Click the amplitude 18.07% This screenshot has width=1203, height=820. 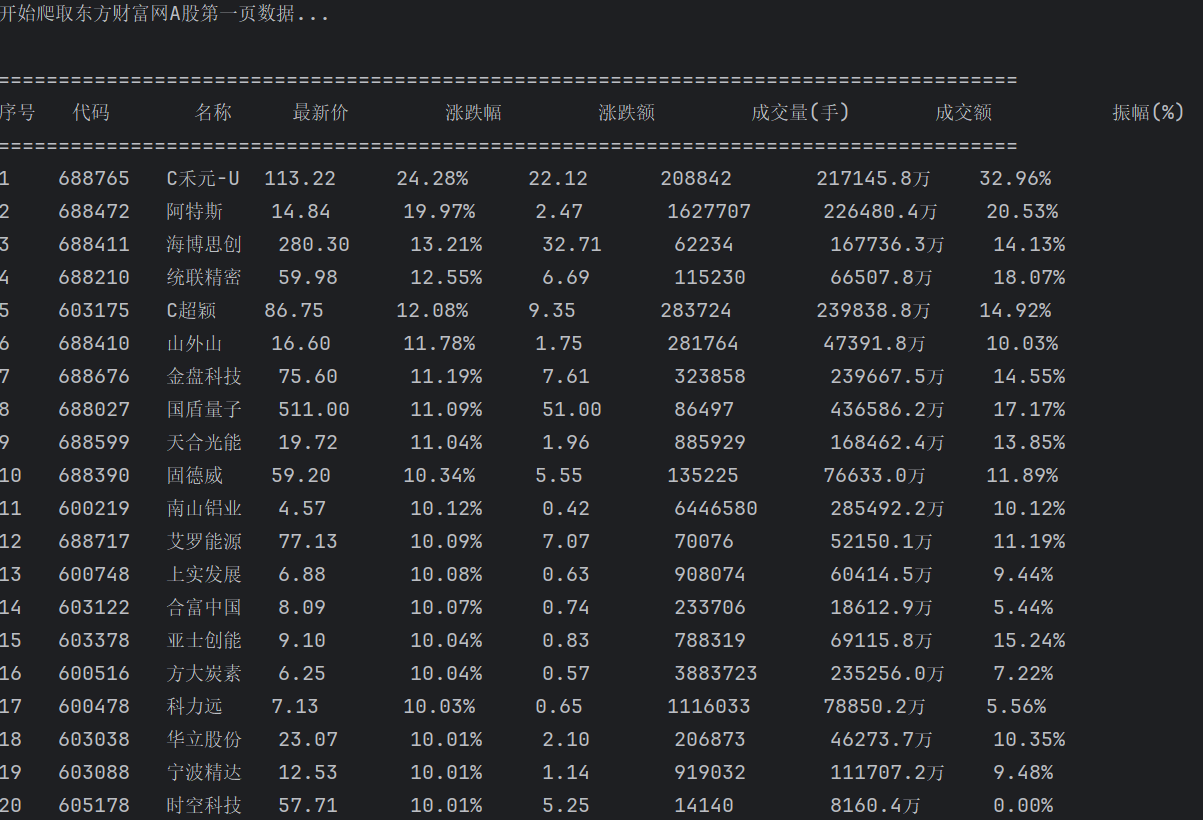point(1029,278)
